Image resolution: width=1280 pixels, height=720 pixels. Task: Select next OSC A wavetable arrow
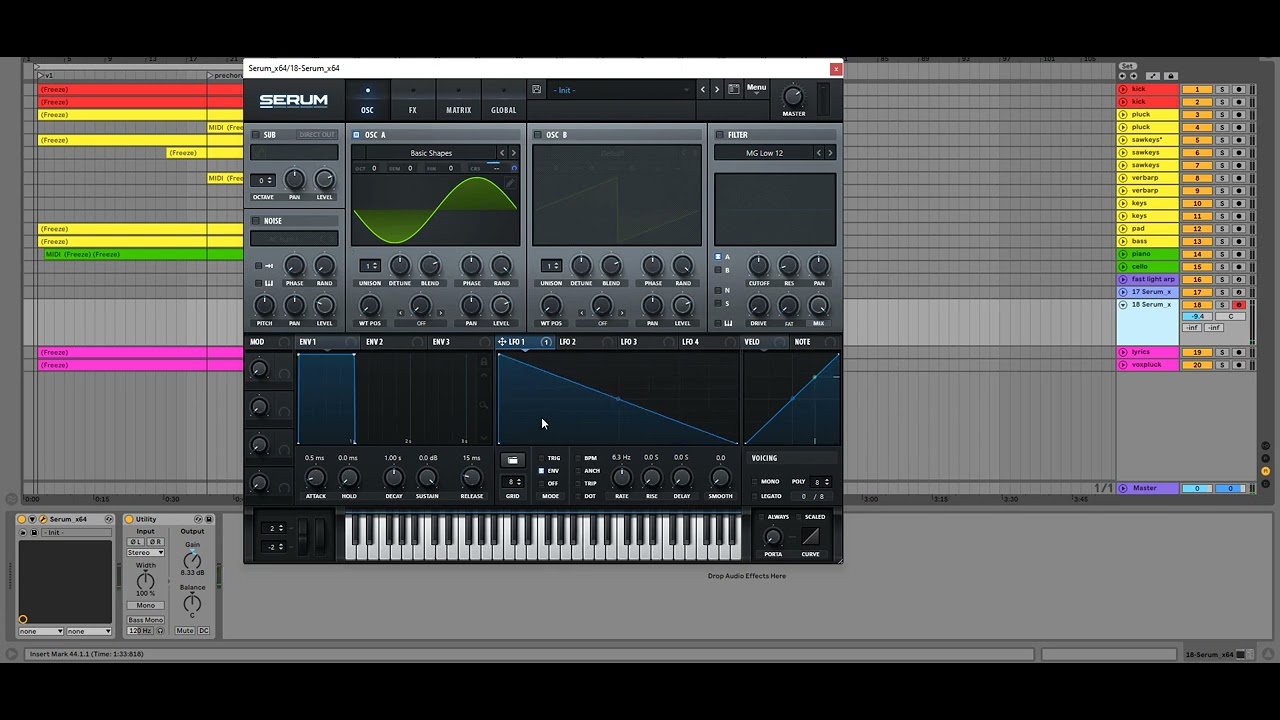click(514, 153)
